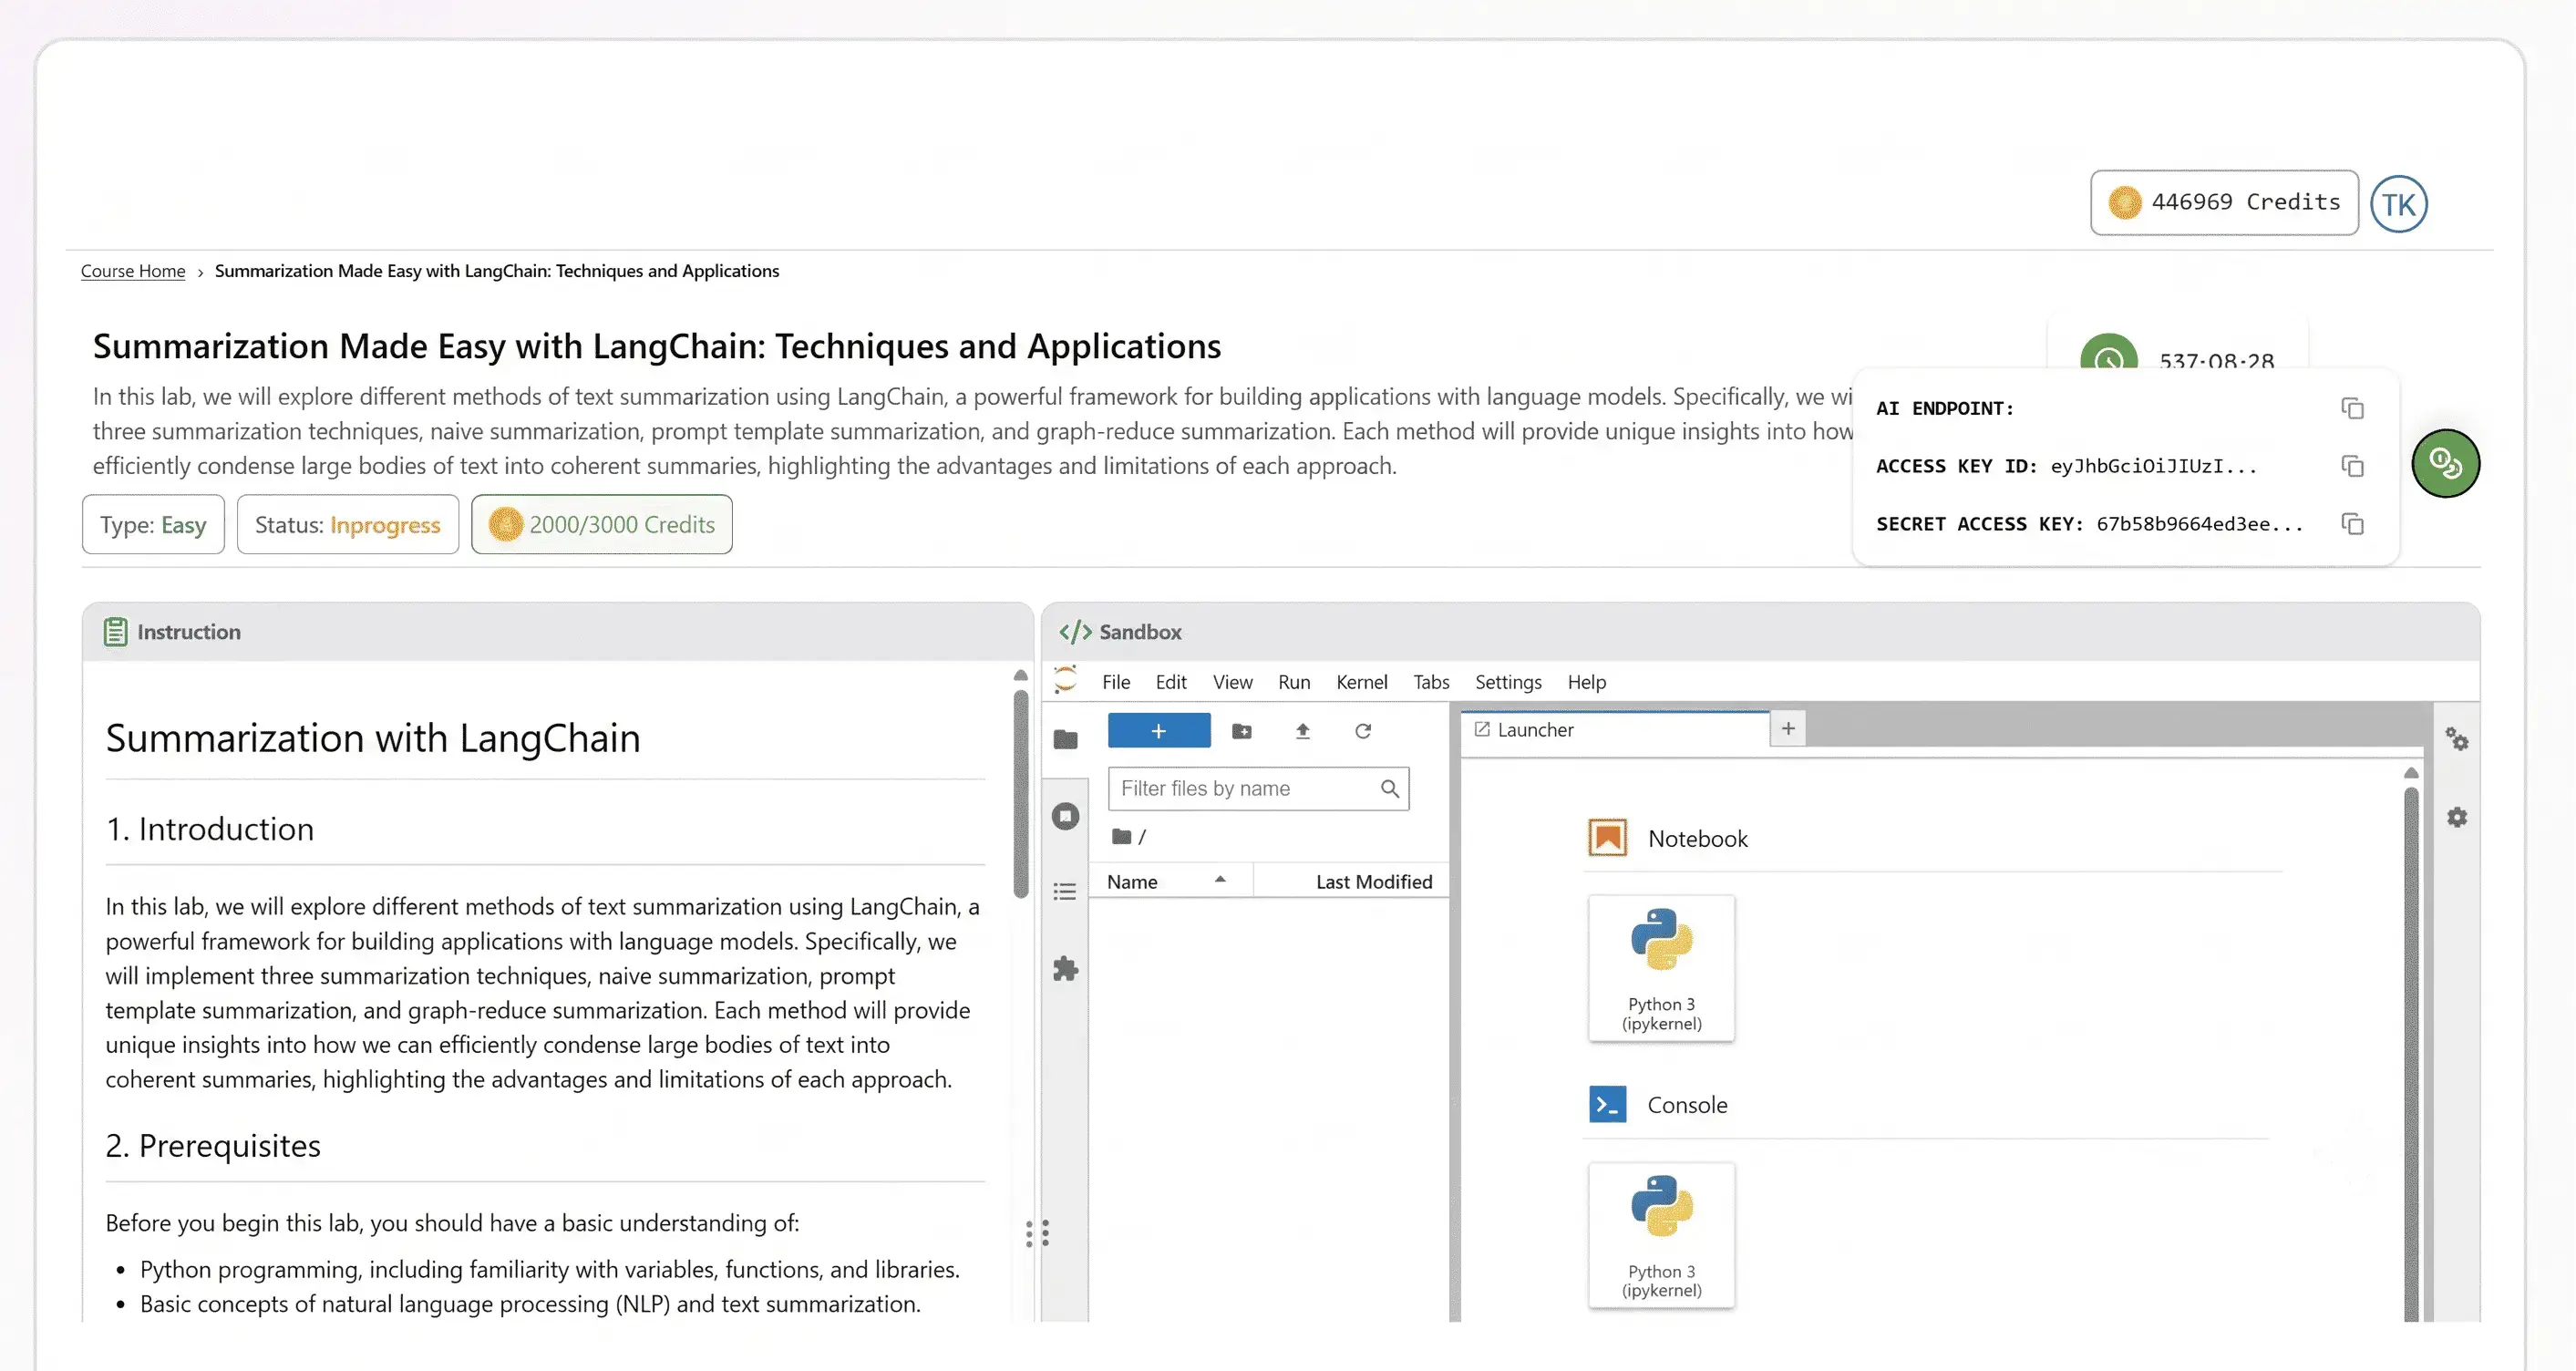Click the panel divider drag handle
The height and width of the screenshot is (1371, 2576).
[x=1037, y=1233]
